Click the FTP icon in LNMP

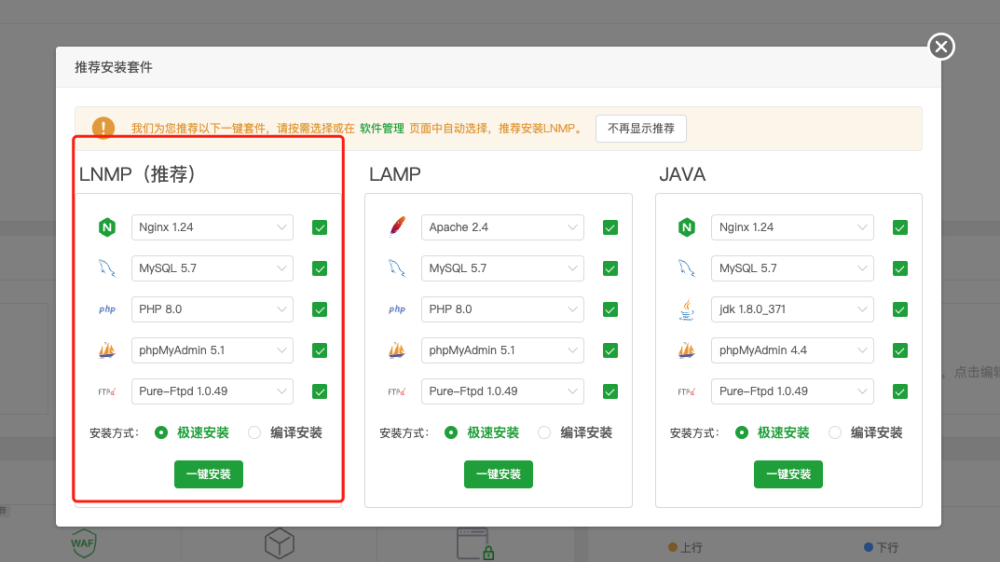107,392
